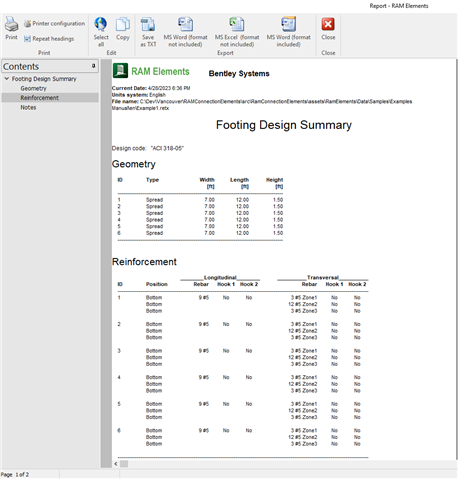Click the Bentley Systems text
This screenshot has height=479, width=458.
point(239,74)
